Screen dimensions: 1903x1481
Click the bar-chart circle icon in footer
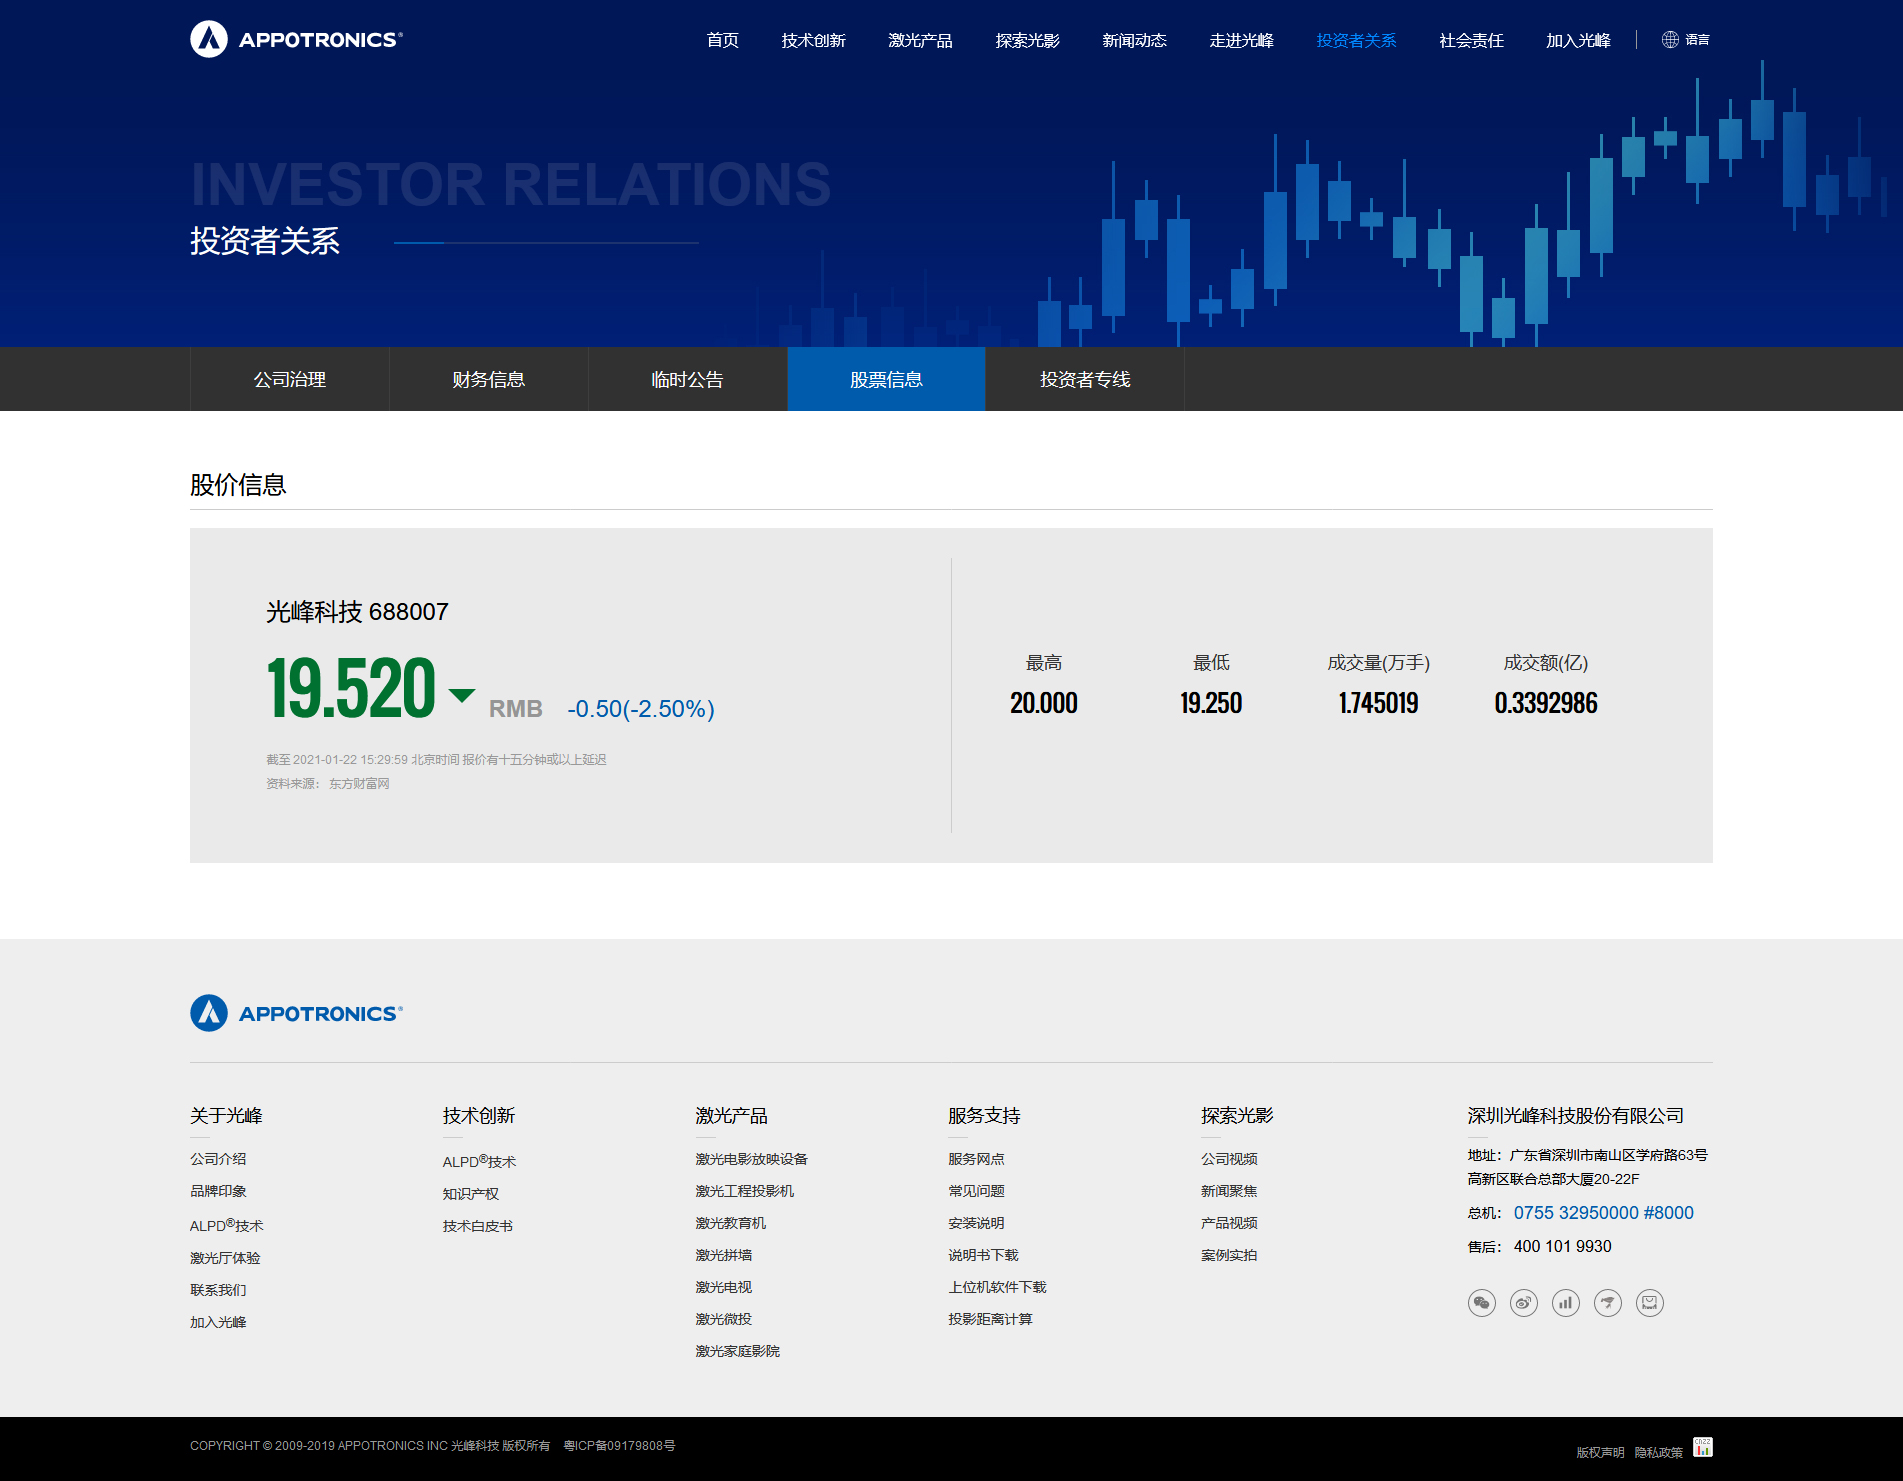click(x=1565, y=1303)
